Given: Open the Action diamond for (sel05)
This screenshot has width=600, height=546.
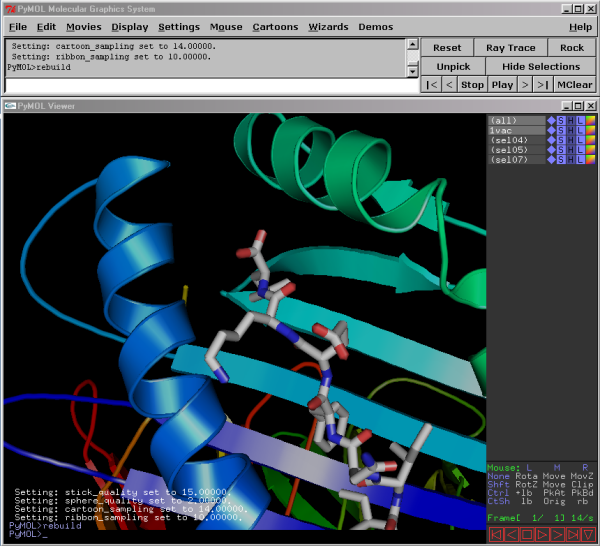Looking at the screenshot, I should coord(550,150).
